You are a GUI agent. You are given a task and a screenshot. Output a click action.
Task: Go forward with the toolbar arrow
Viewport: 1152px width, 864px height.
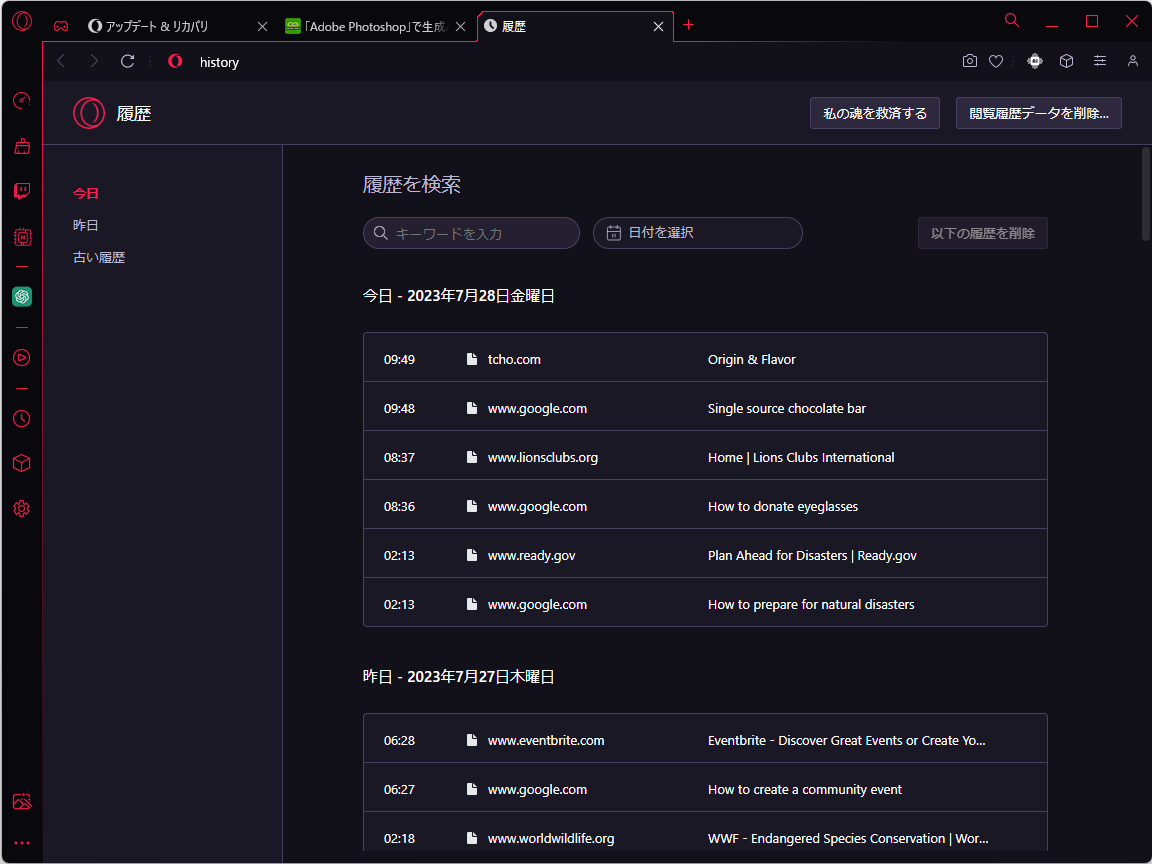94,61
